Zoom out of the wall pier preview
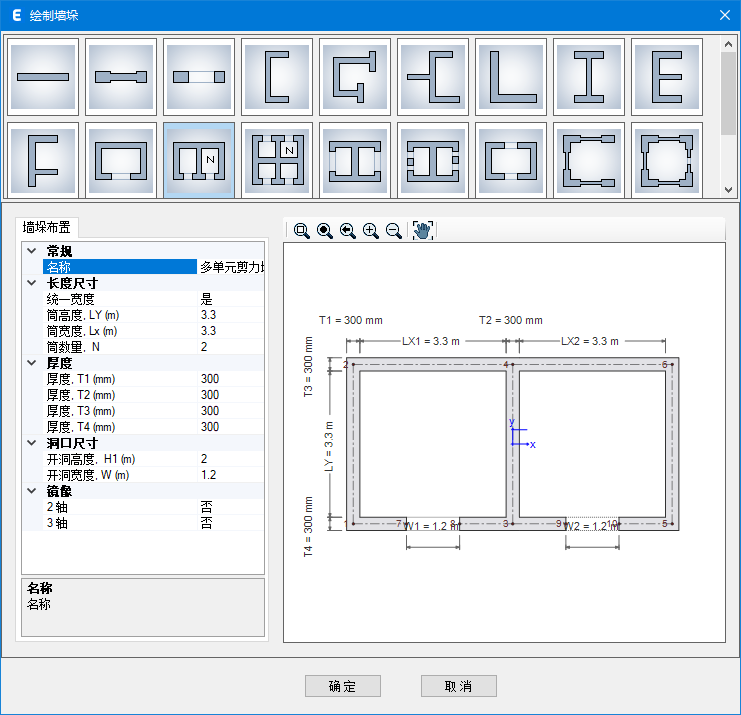Viewport: 741px width, 715px height. pyautogui.click(x=393, y=230)
